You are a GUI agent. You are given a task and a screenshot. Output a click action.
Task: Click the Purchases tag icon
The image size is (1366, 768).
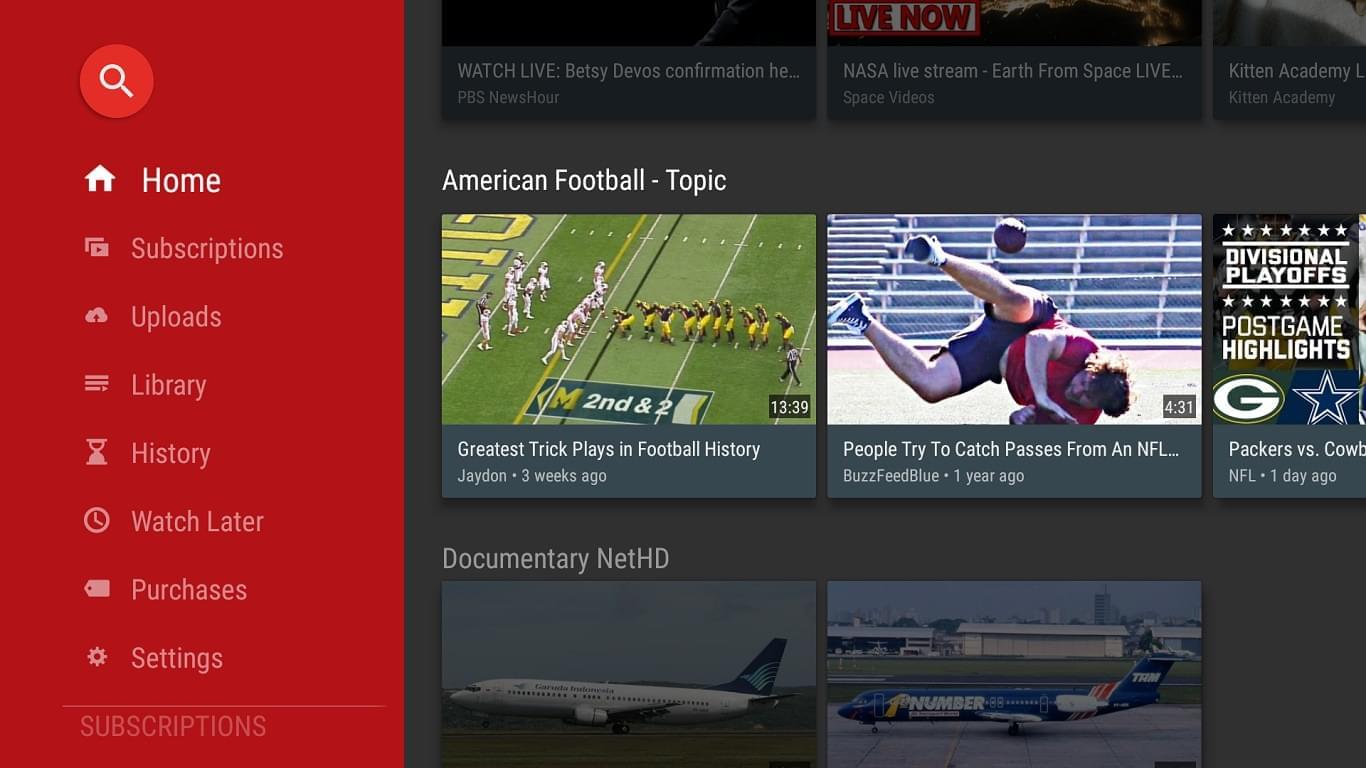coord(97,589)
